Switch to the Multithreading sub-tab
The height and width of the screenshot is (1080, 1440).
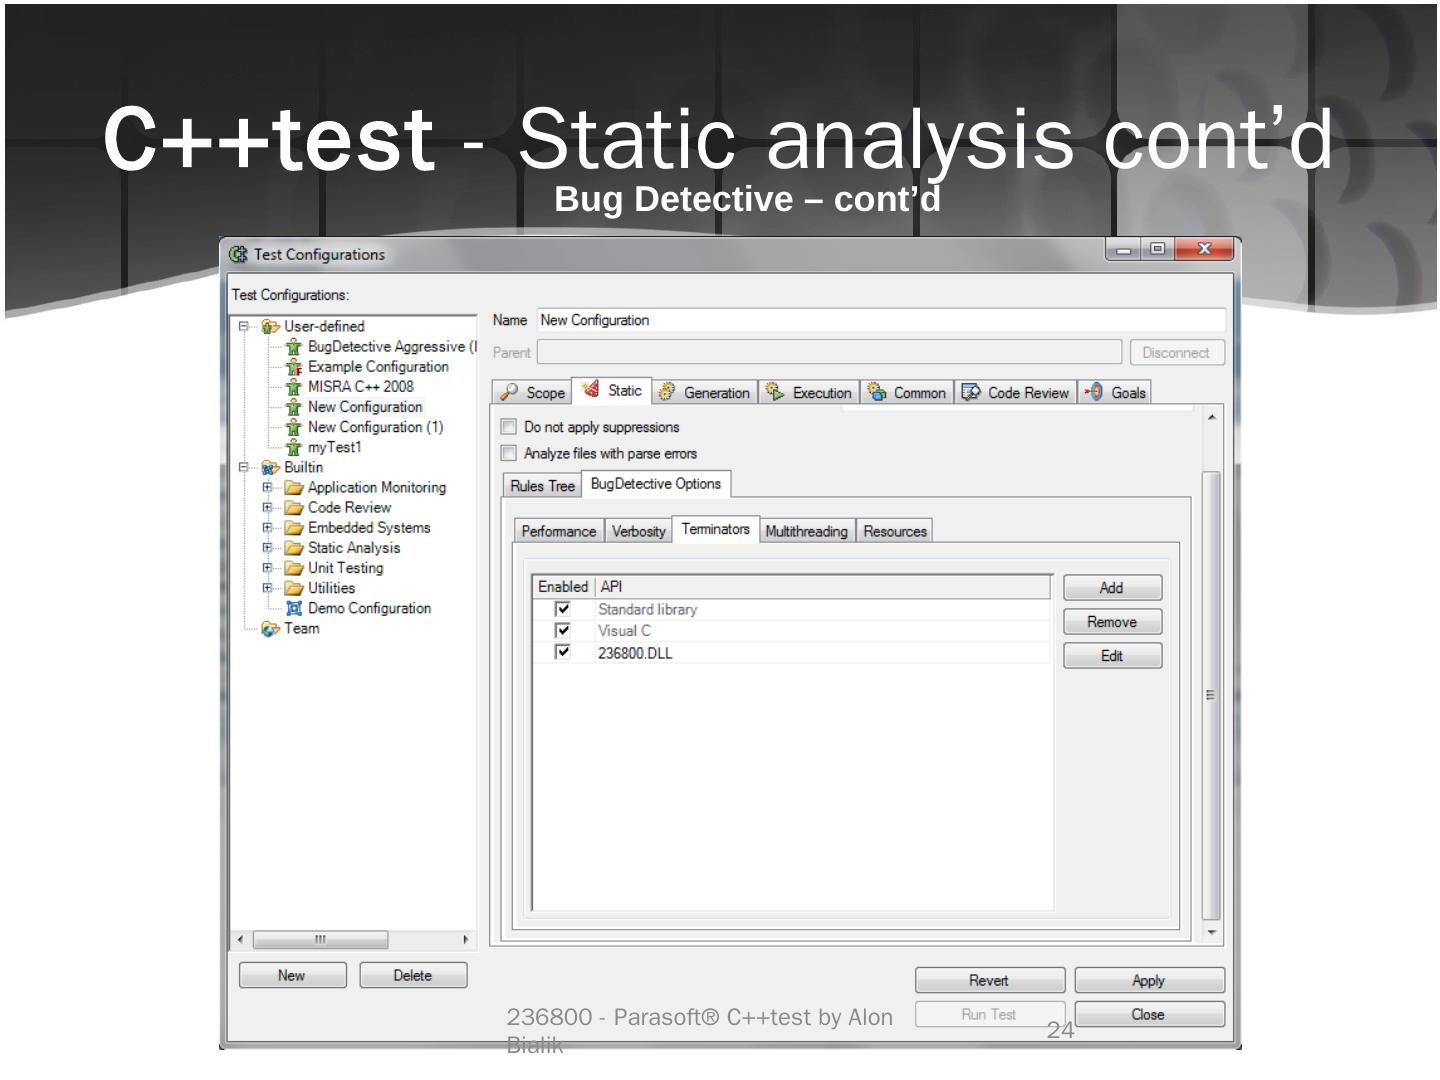pyautogui.click(x=806, y=531)
